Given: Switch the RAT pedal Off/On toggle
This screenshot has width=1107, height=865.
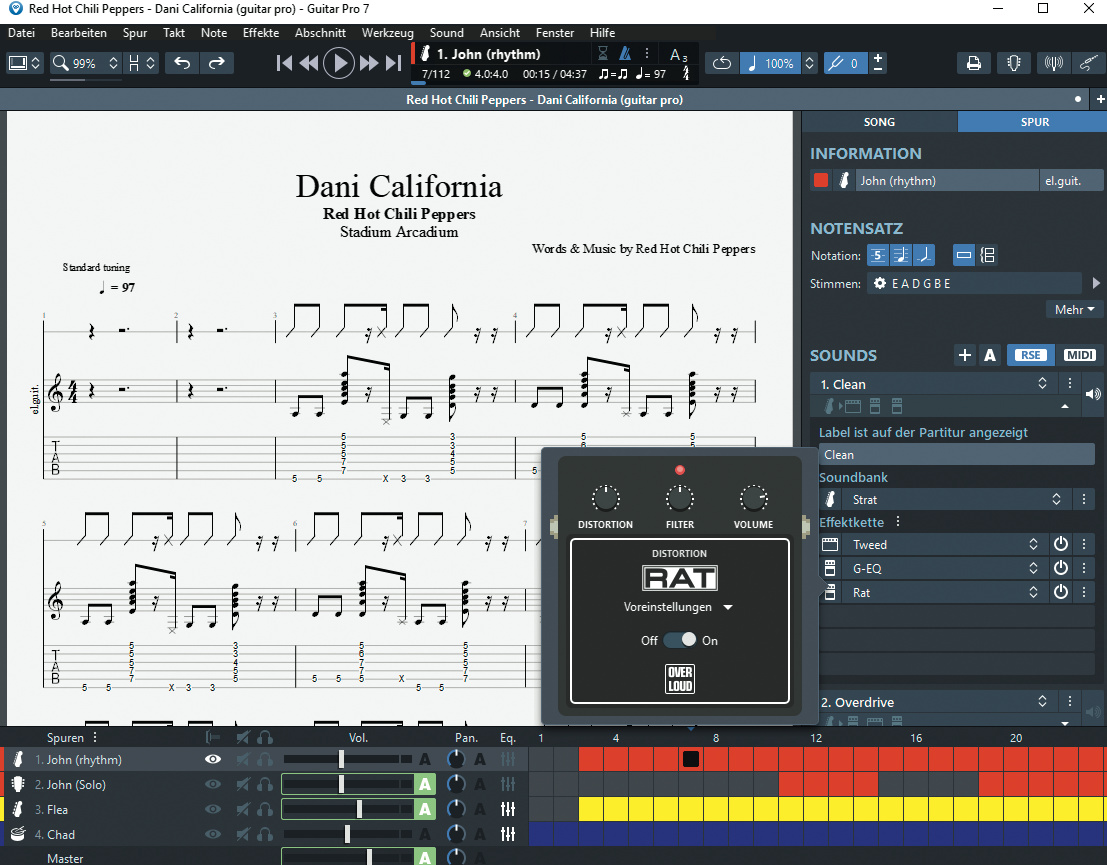Looking at the screenshot, I should click(x=680, y=640).
